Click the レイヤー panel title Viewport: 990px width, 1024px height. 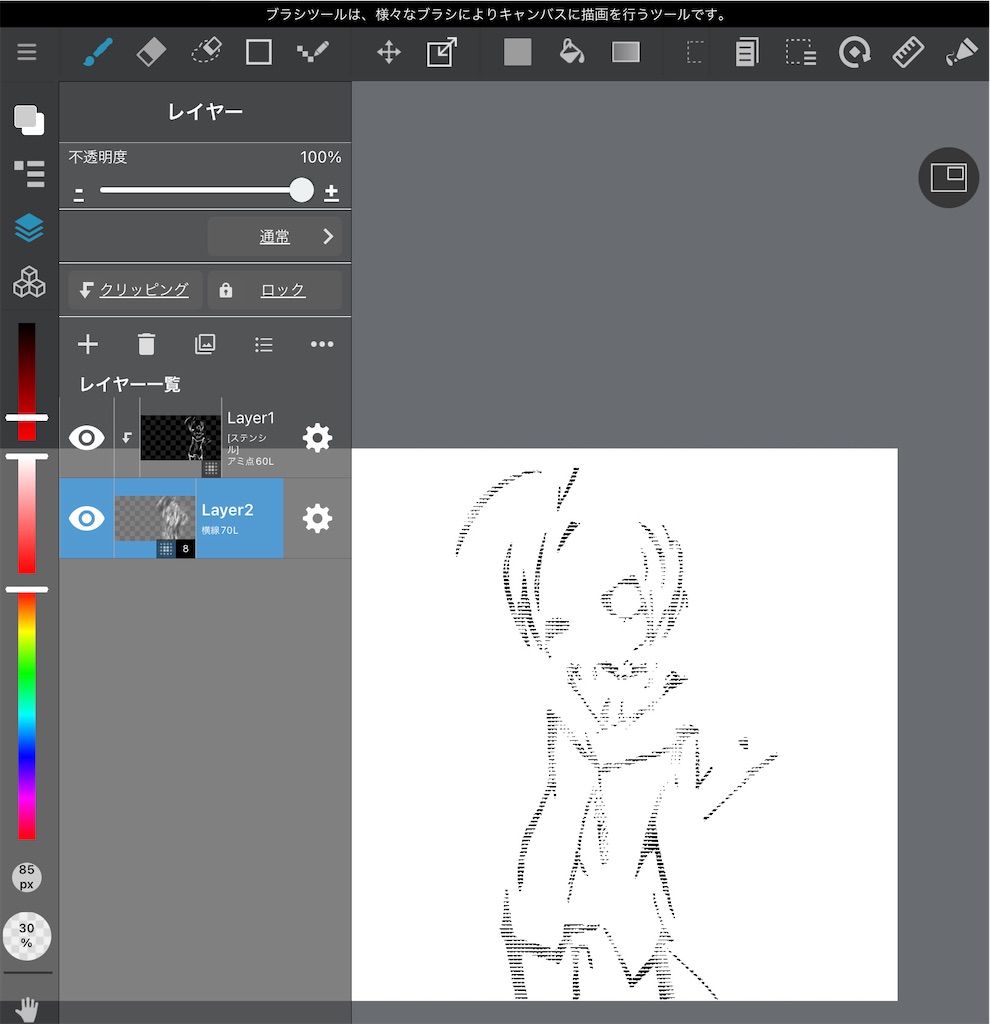pyautogui.click(x=205, y=112)
